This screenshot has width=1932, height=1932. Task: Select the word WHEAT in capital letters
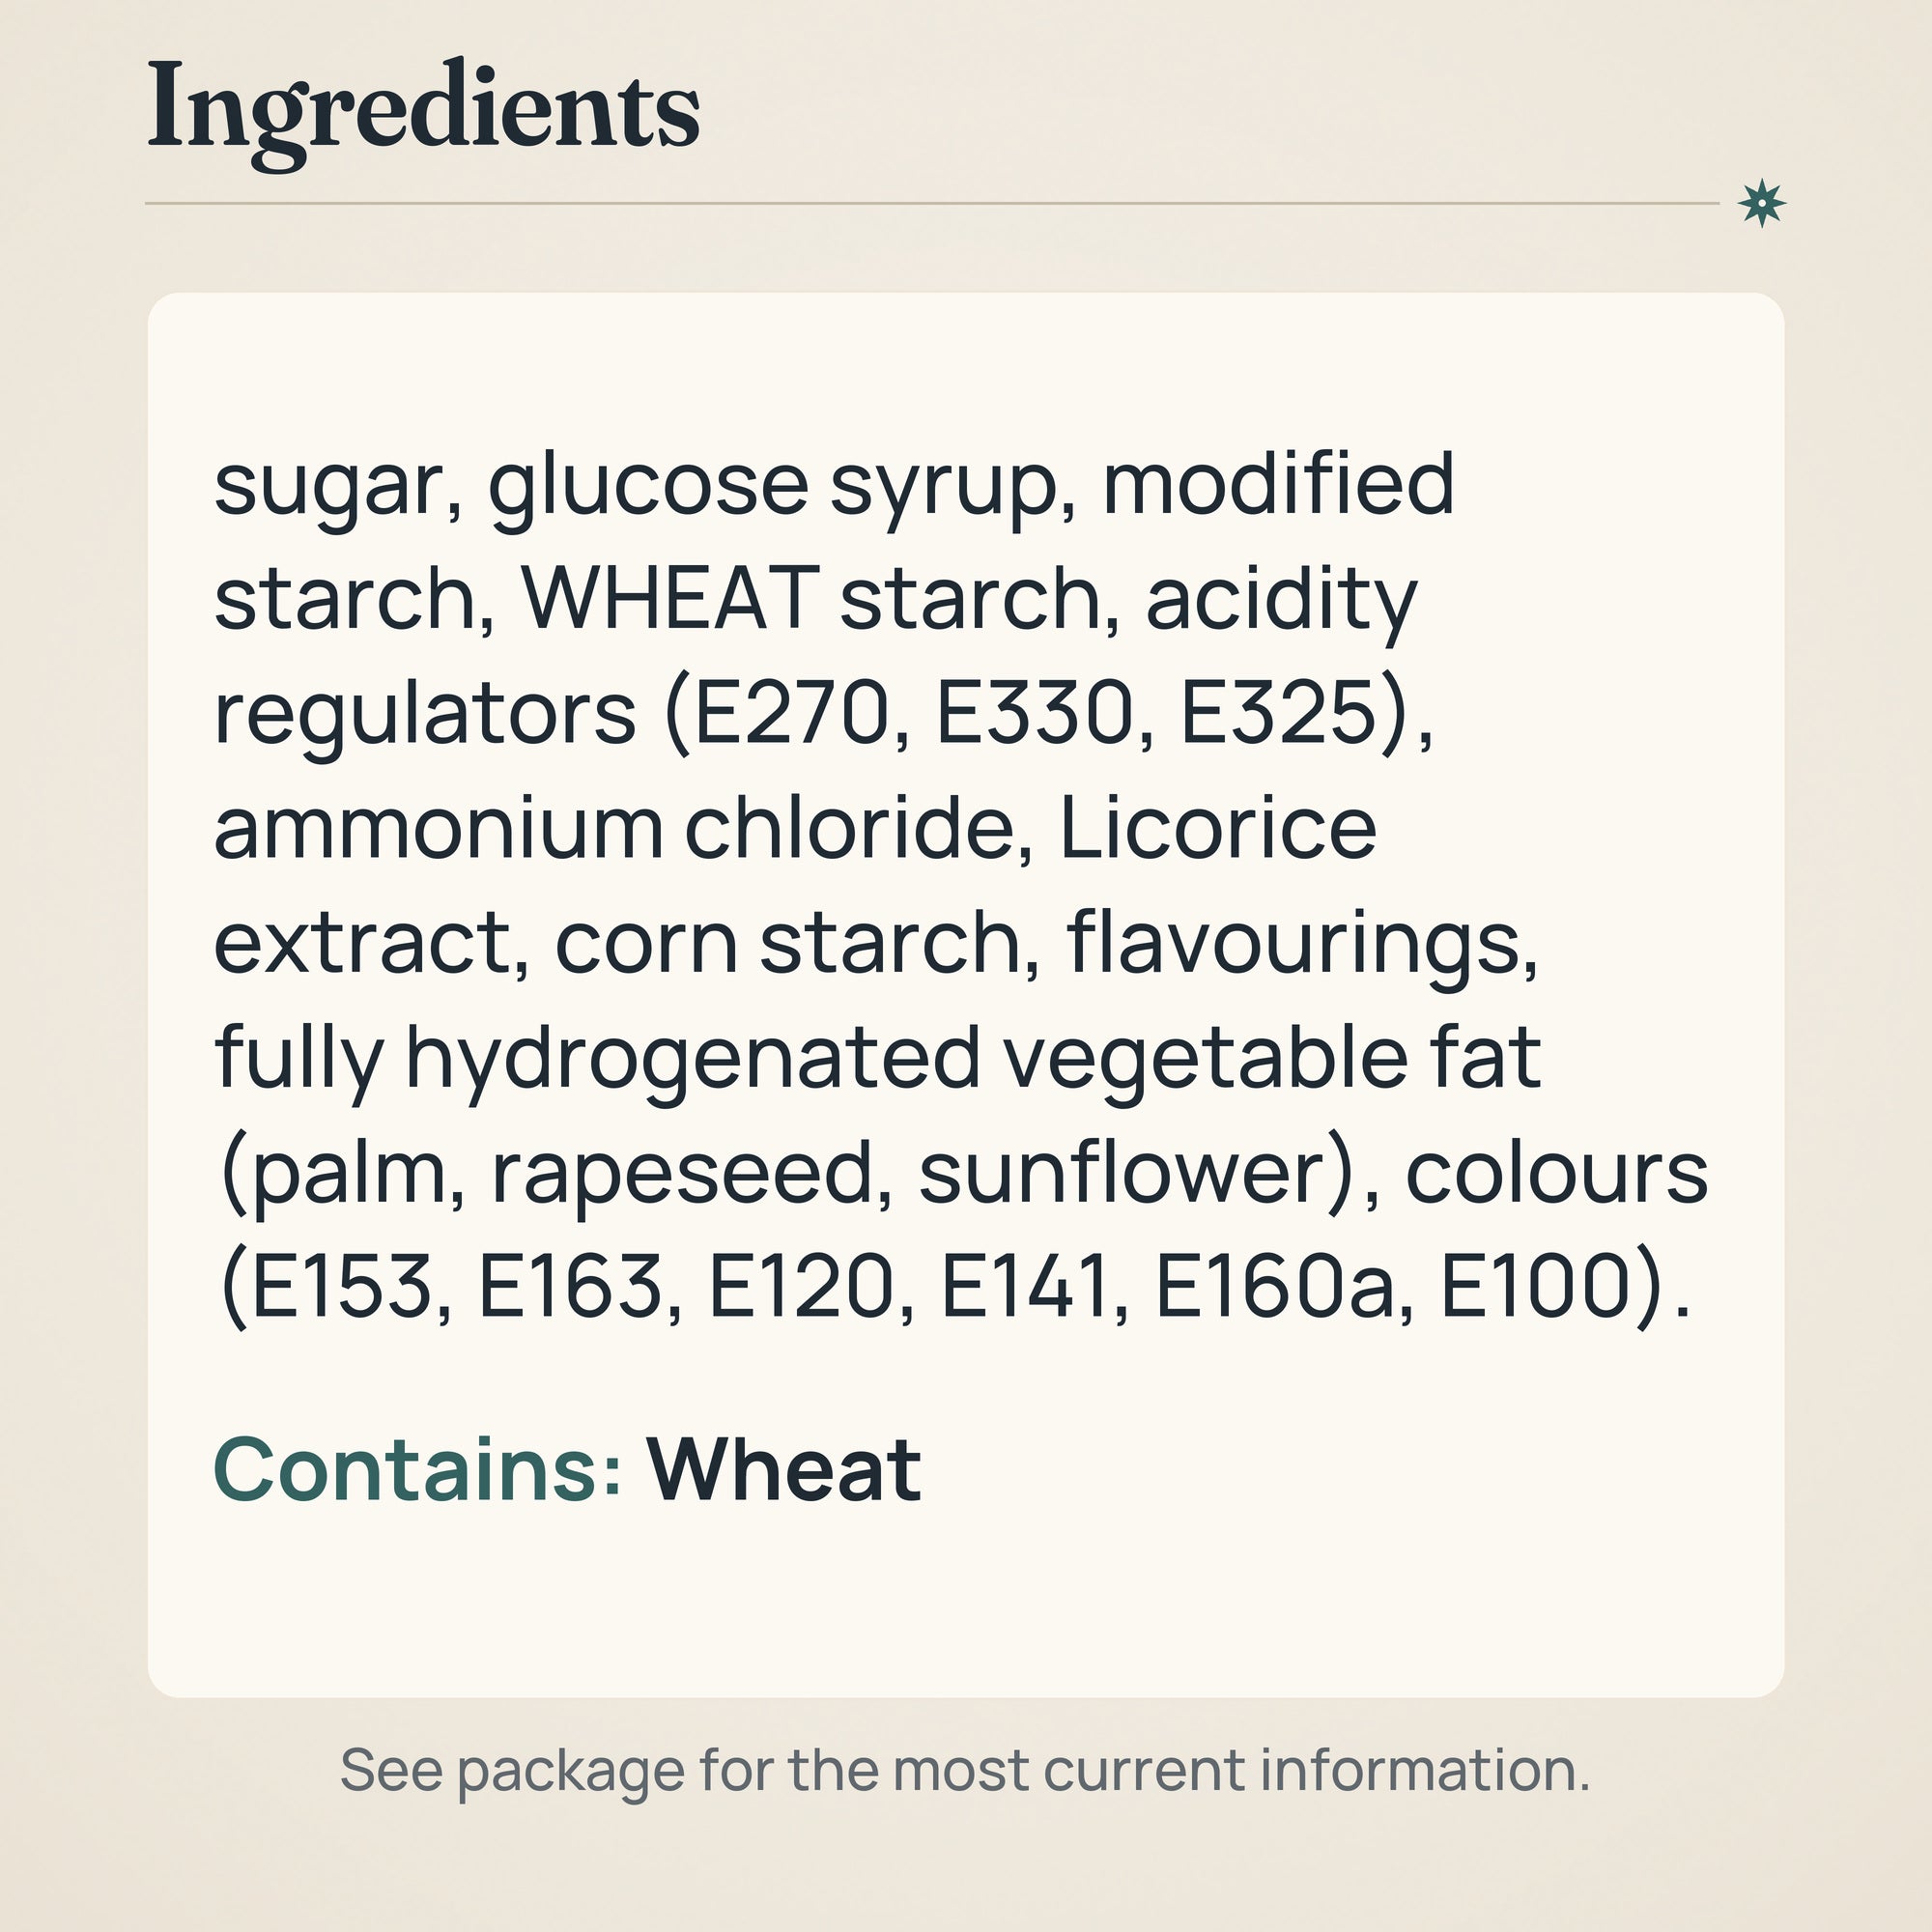[670, 598]
